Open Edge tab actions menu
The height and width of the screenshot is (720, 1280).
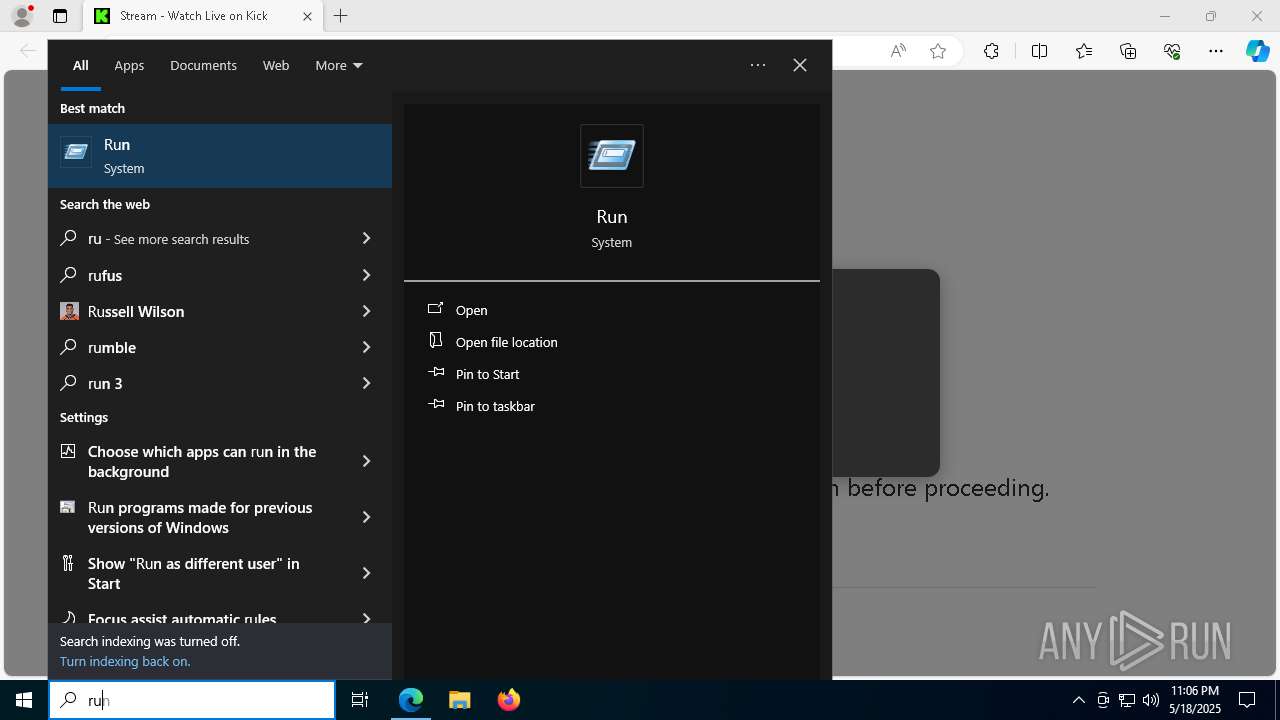coord(60,16)
